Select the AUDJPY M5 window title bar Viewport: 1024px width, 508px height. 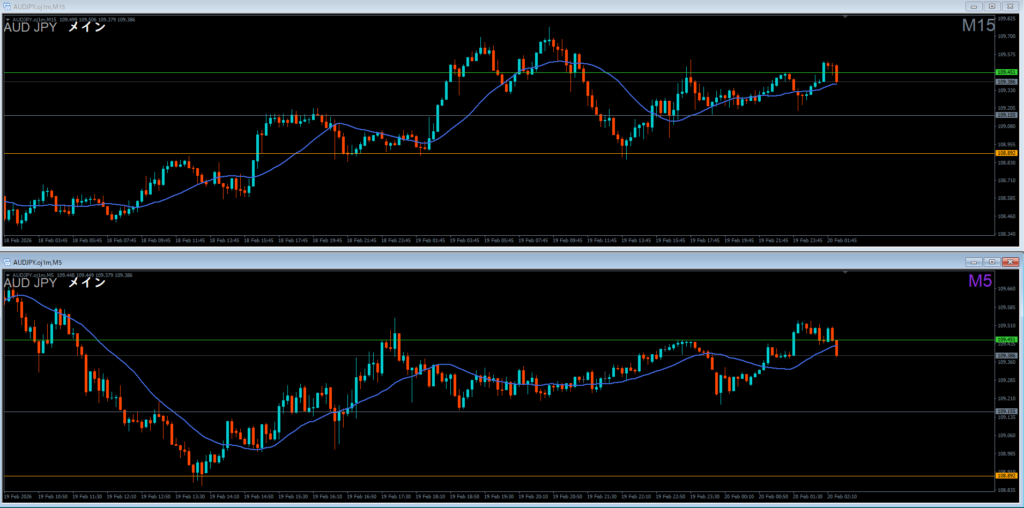400,261
